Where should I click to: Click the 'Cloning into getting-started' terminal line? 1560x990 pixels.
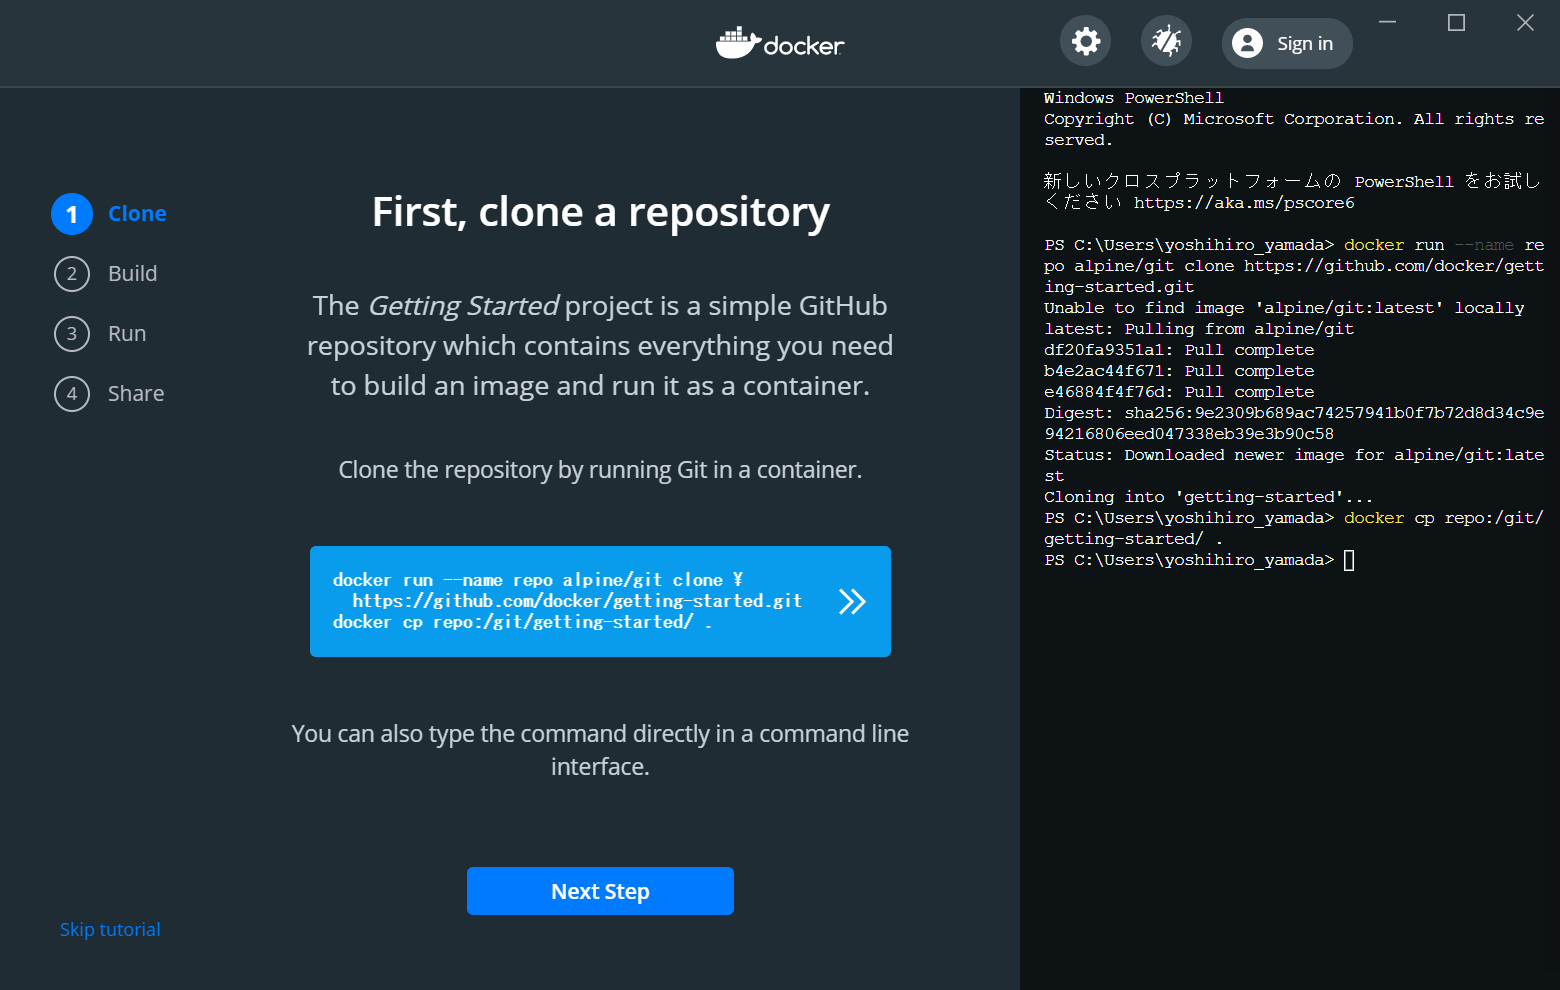[1208, 497]
